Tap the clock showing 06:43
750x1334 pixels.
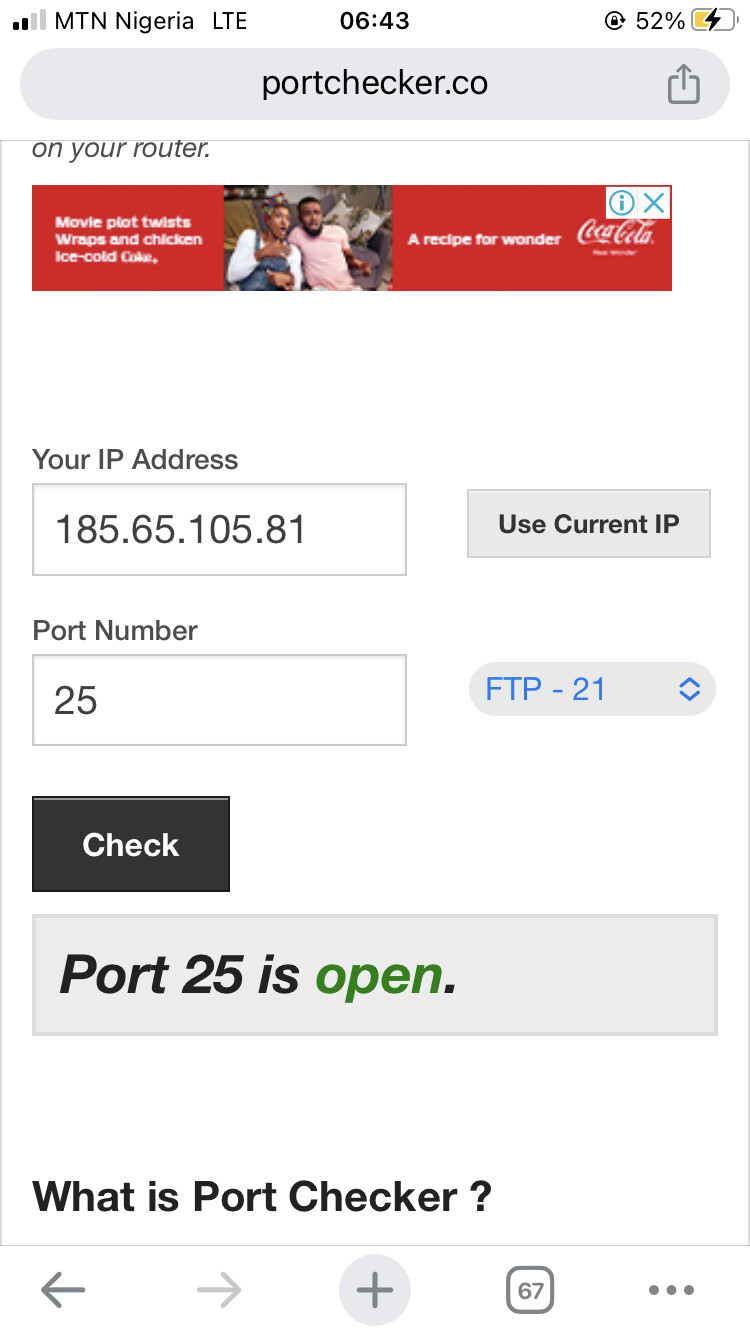(374, 21)
